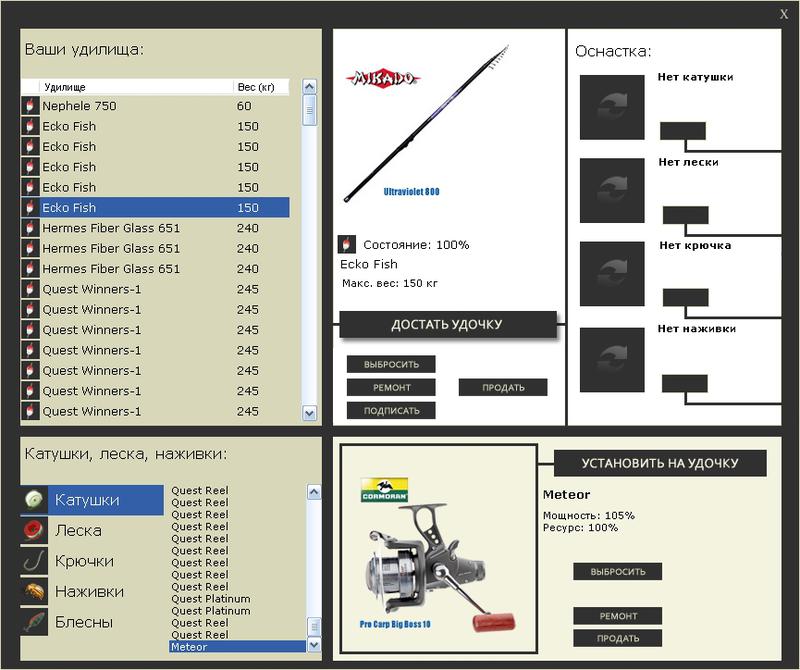
Task: Click reel list scrollbar up arrow
Action: 314,492
